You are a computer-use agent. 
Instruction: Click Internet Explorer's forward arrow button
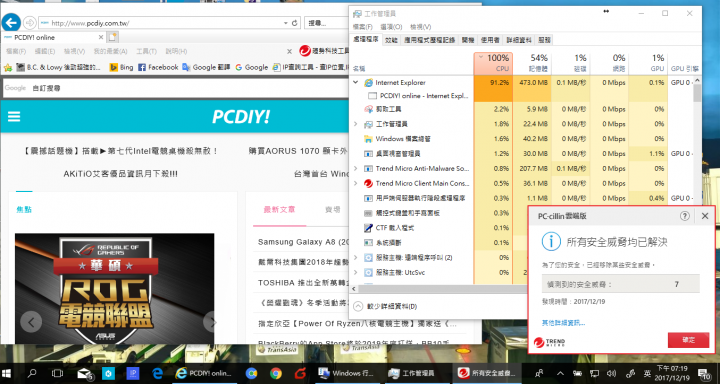(x=30, y=23)
